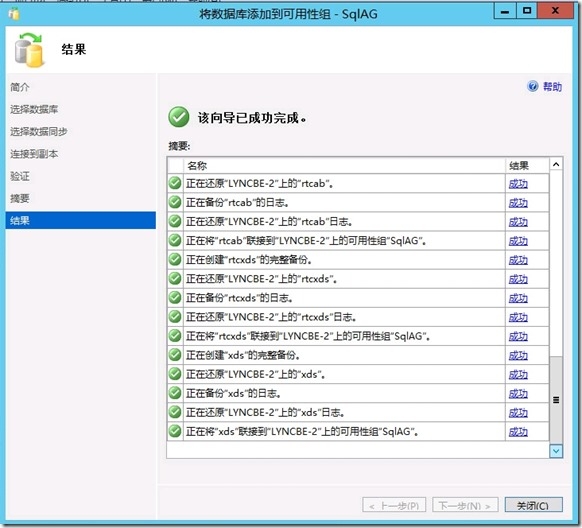Open 成功 link for 正在还原 rtcab 日志
This screenshot has height=528, width=582.
point(518,222)
